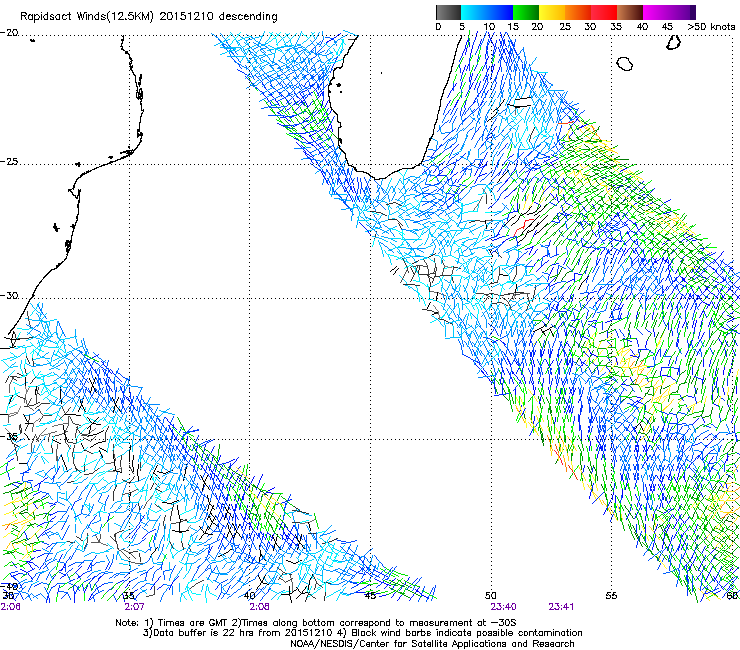Click the yellow 20-25 knots legend swatch
This screenshot has width=740, height=650.
pyautogui.click(x=552, y=12)
